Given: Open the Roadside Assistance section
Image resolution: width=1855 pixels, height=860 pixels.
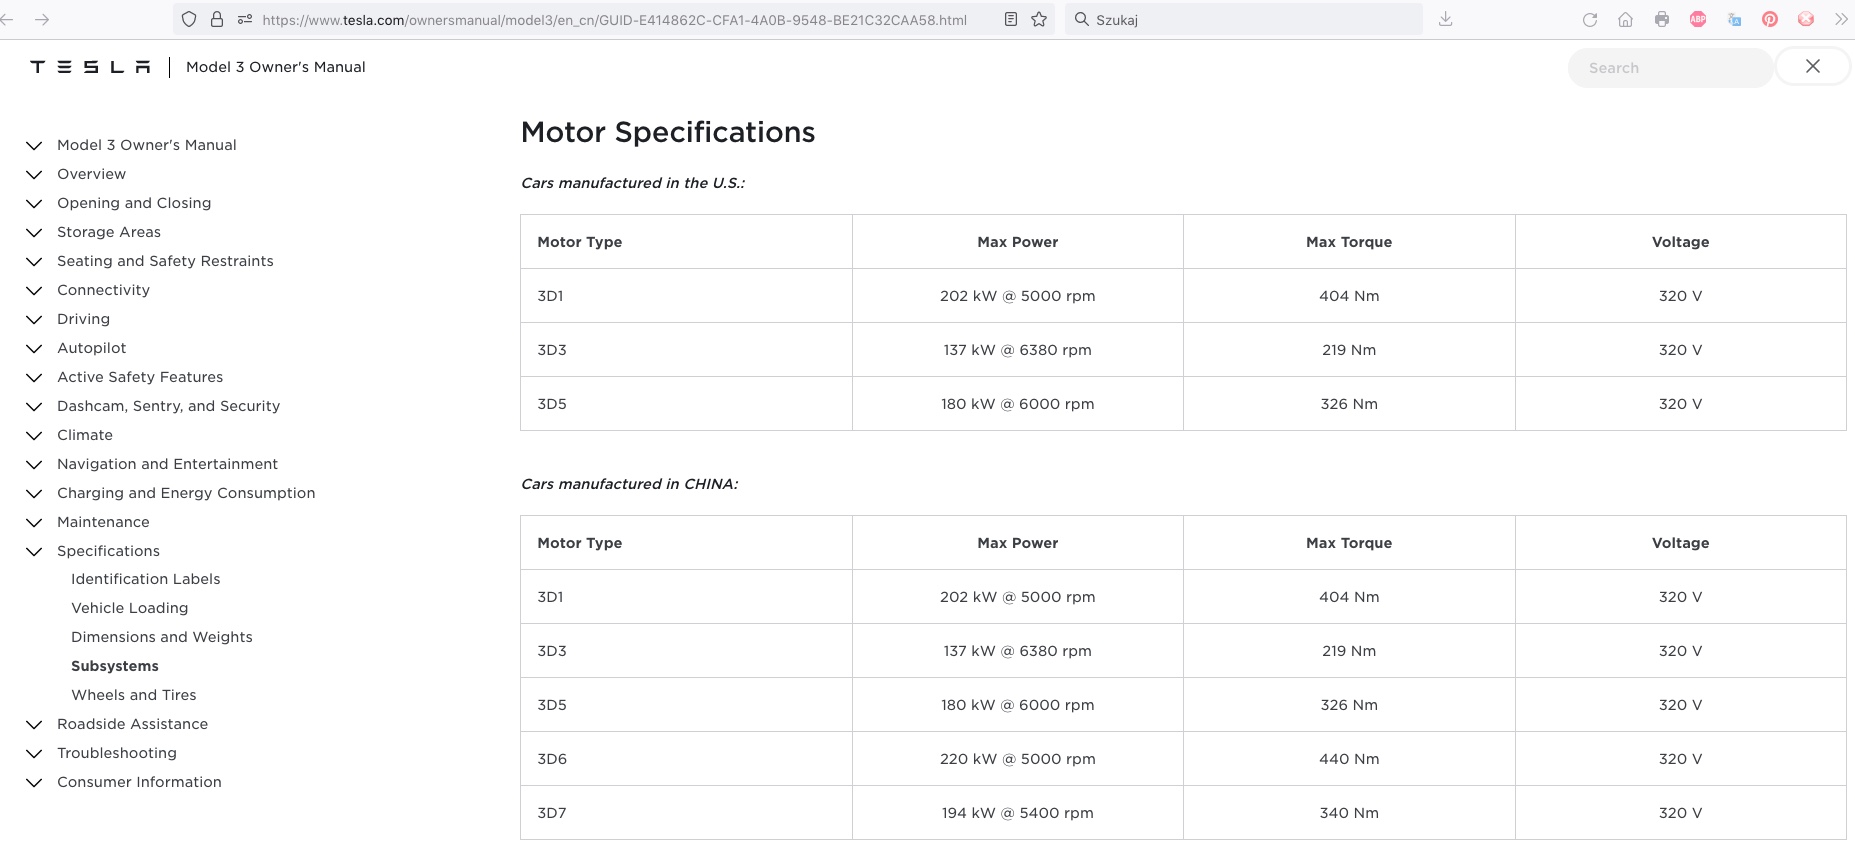Looking at the screenshot, I should pyautogui.click(x=132, y=724).
